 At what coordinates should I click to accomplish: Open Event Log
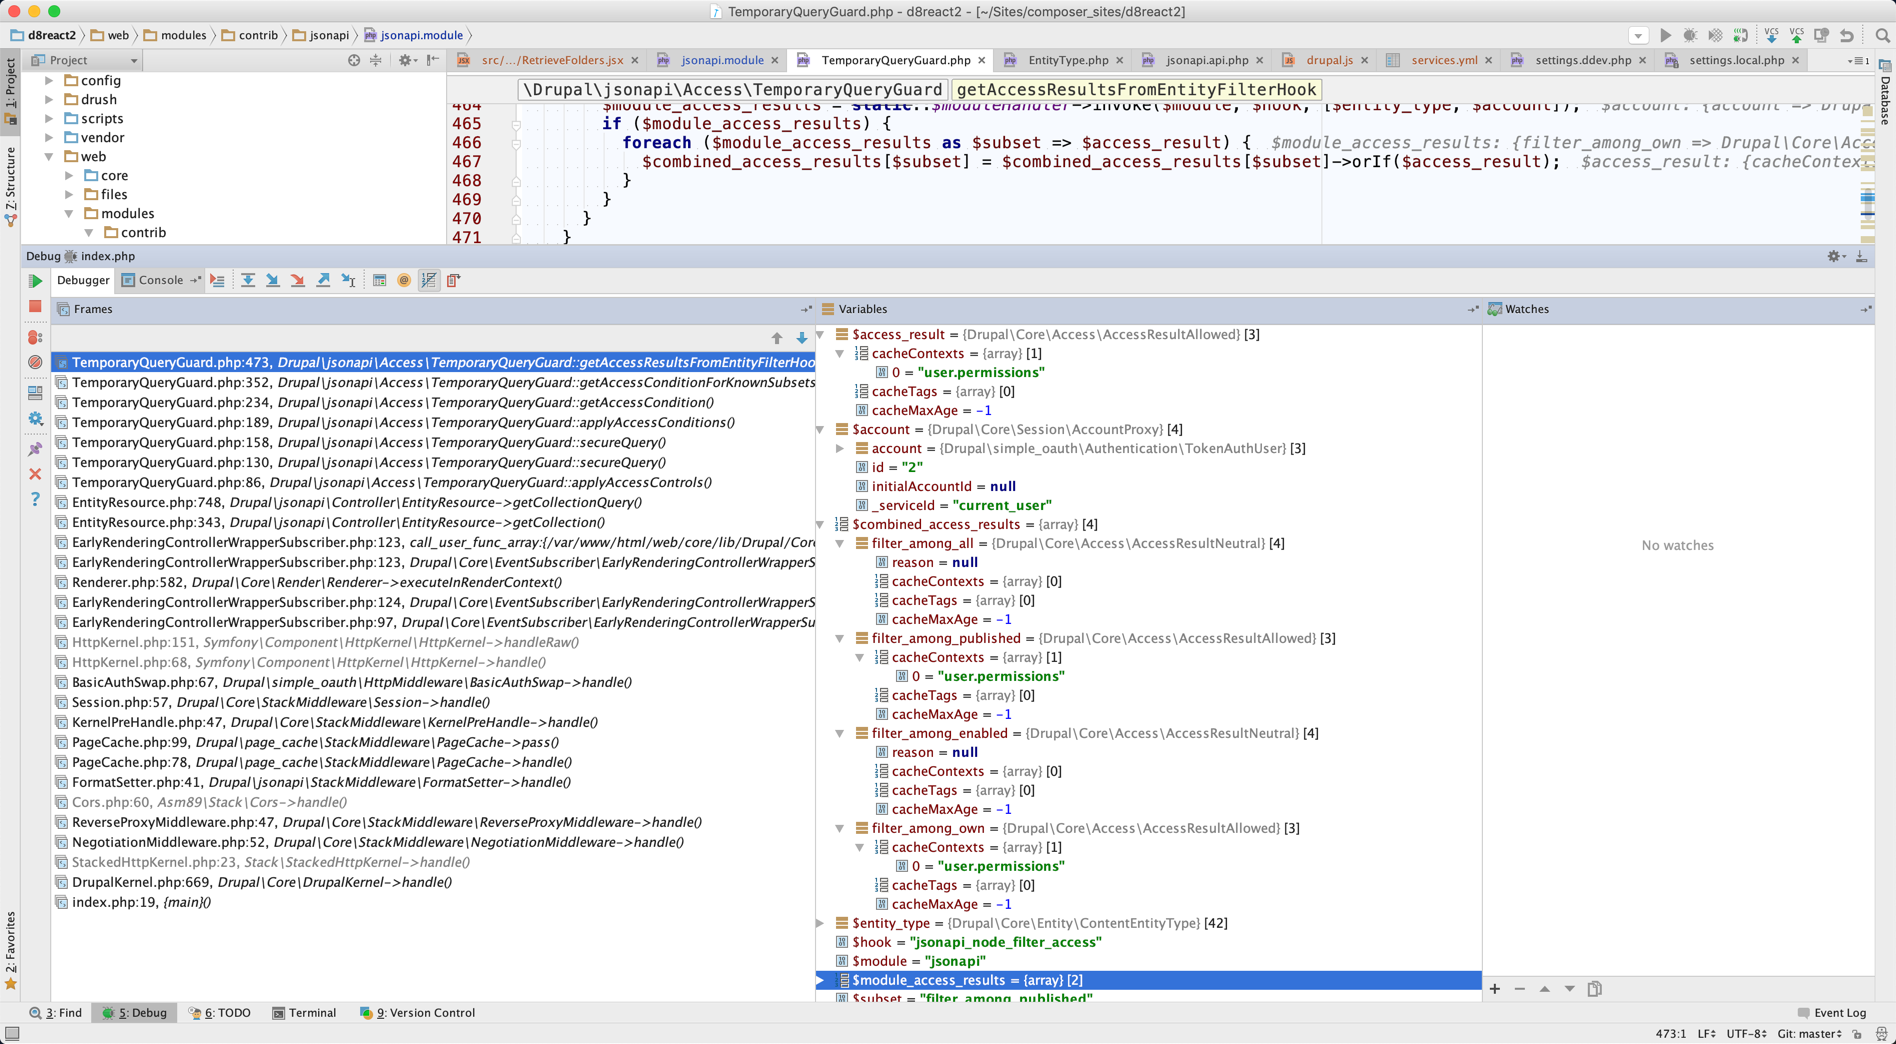click(x=1832, y=1013)
